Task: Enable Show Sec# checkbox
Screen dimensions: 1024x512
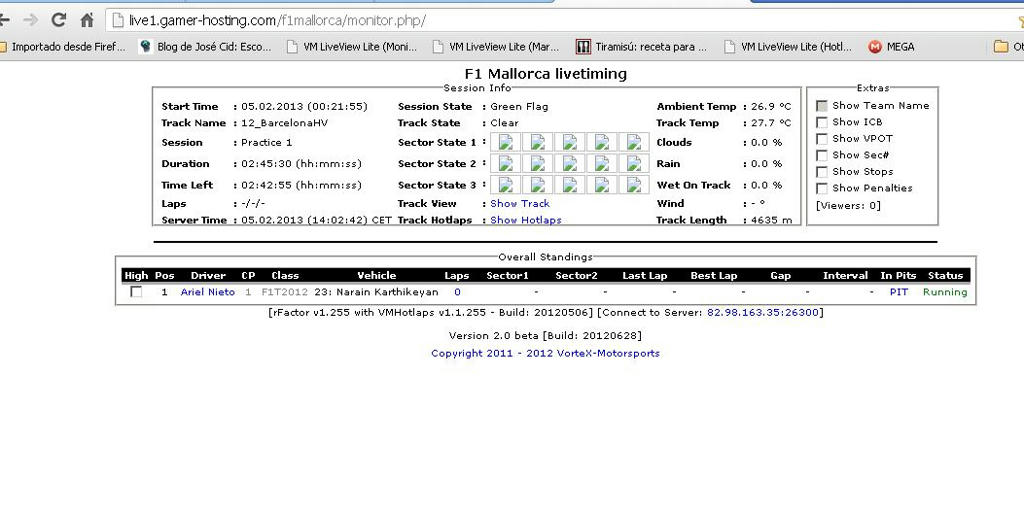Action: pyautogui.click(x=822, y=155)
